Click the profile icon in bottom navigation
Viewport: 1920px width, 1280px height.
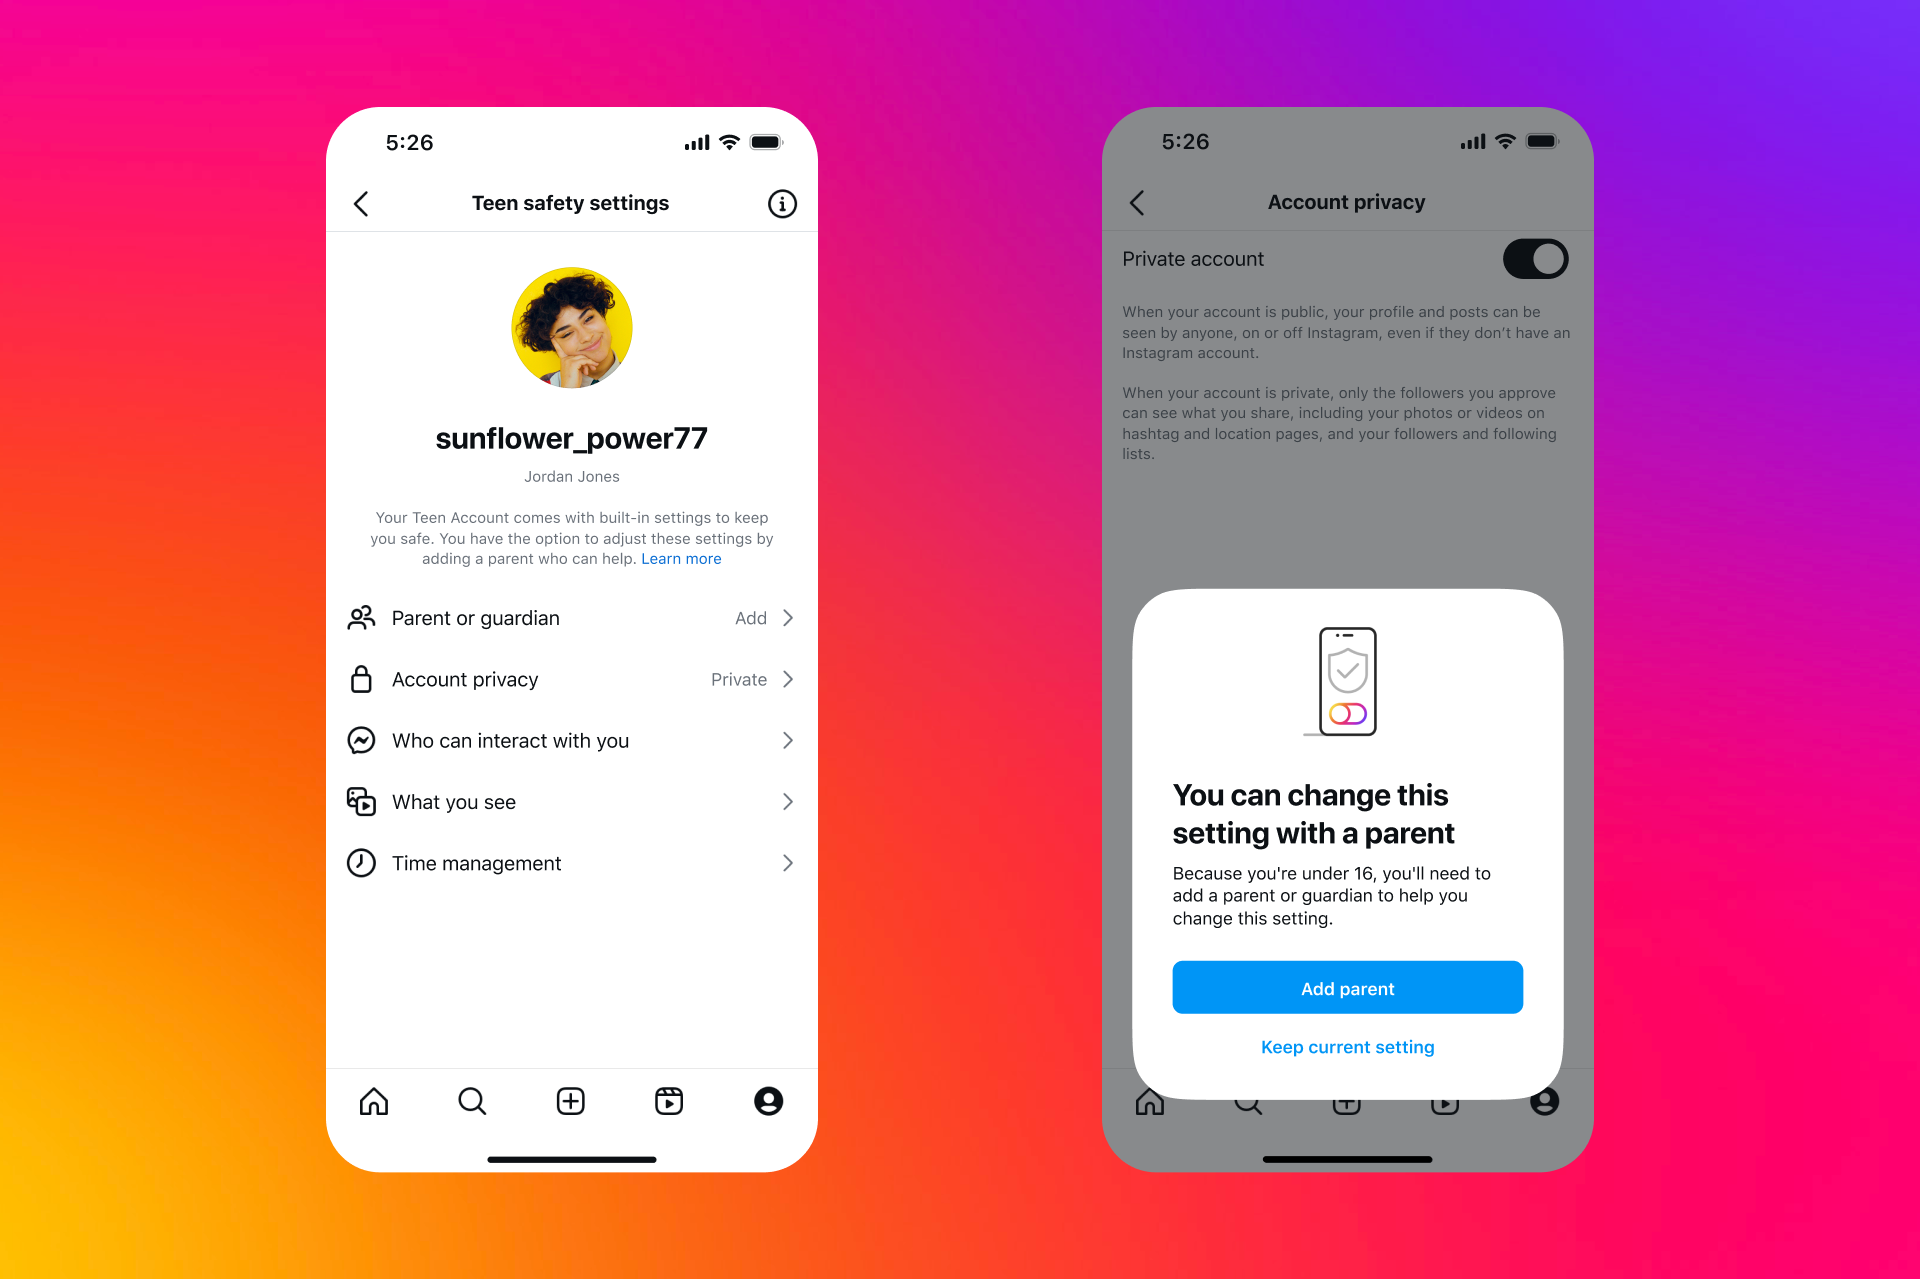click(770, 1101)
